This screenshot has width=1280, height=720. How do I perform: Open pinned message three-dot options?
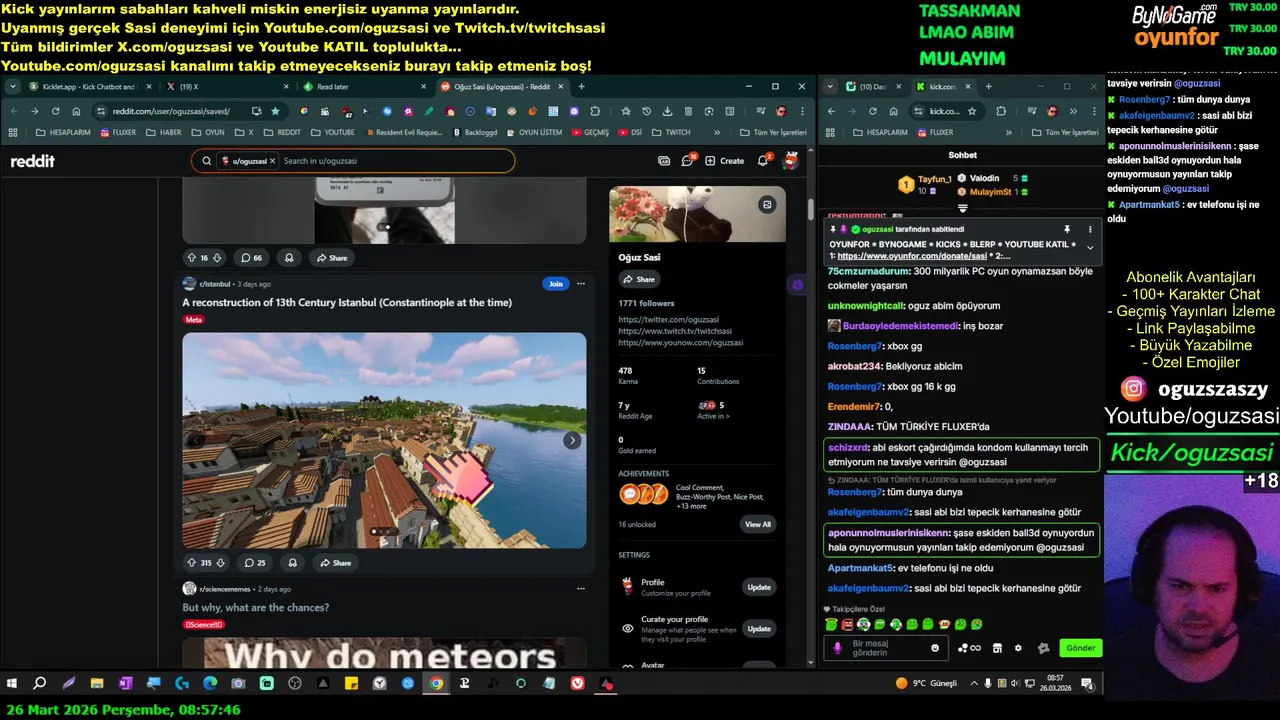[1090, 229]
